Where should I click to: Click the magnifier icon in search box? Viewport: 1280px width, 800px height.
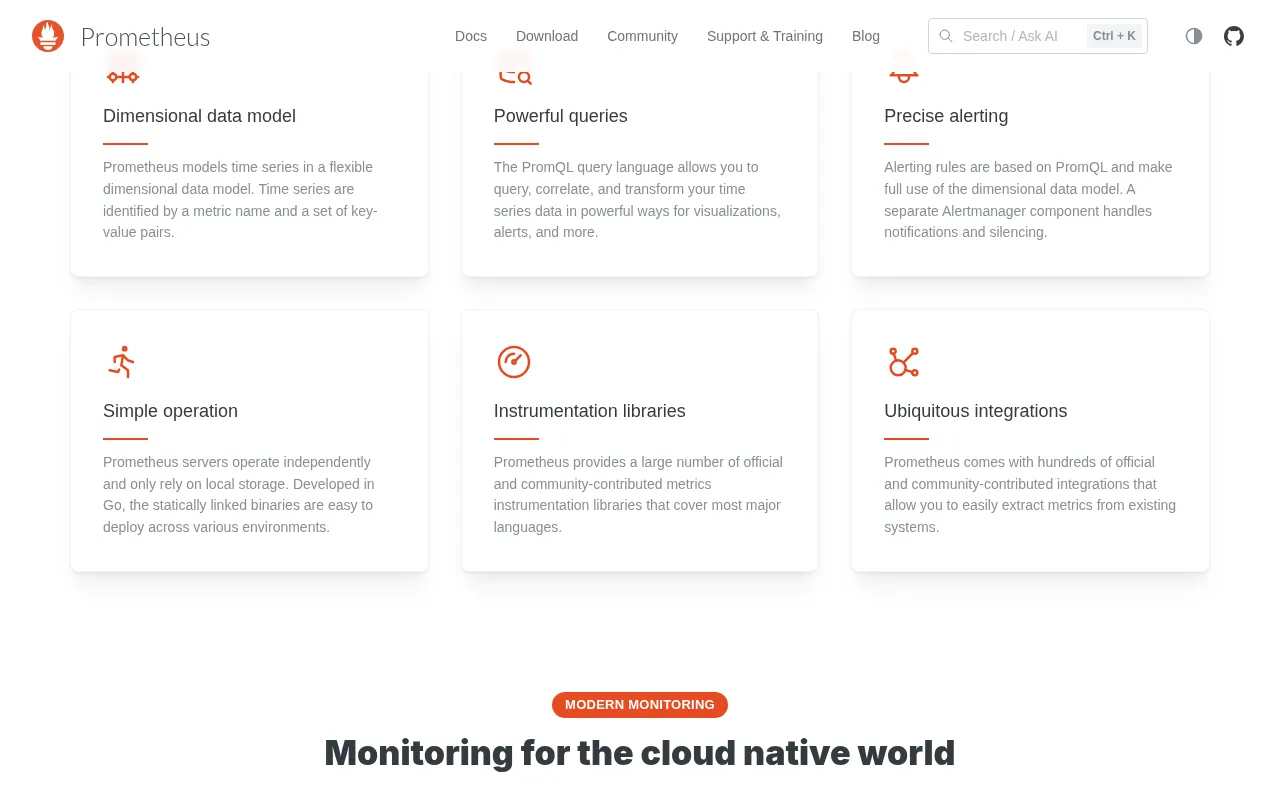946,36
